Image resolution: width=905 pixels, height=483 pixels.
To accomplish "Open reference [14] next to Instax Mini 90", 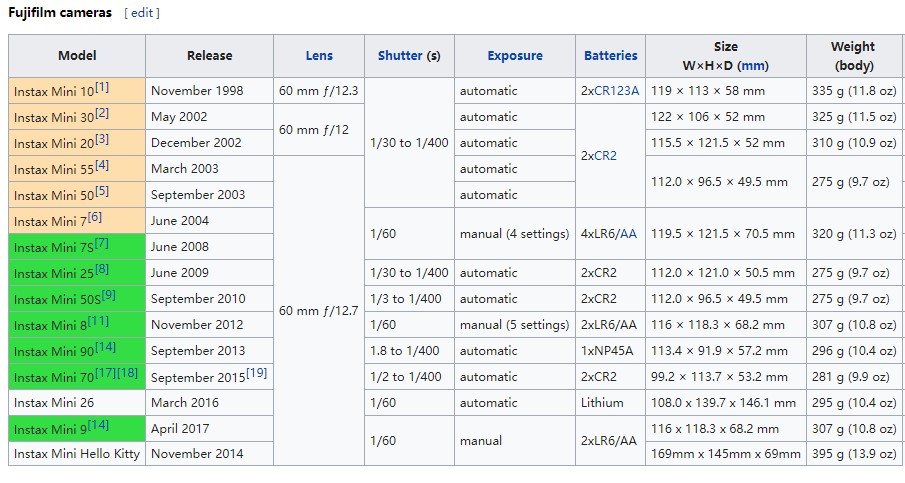I will tap(105, 347).
